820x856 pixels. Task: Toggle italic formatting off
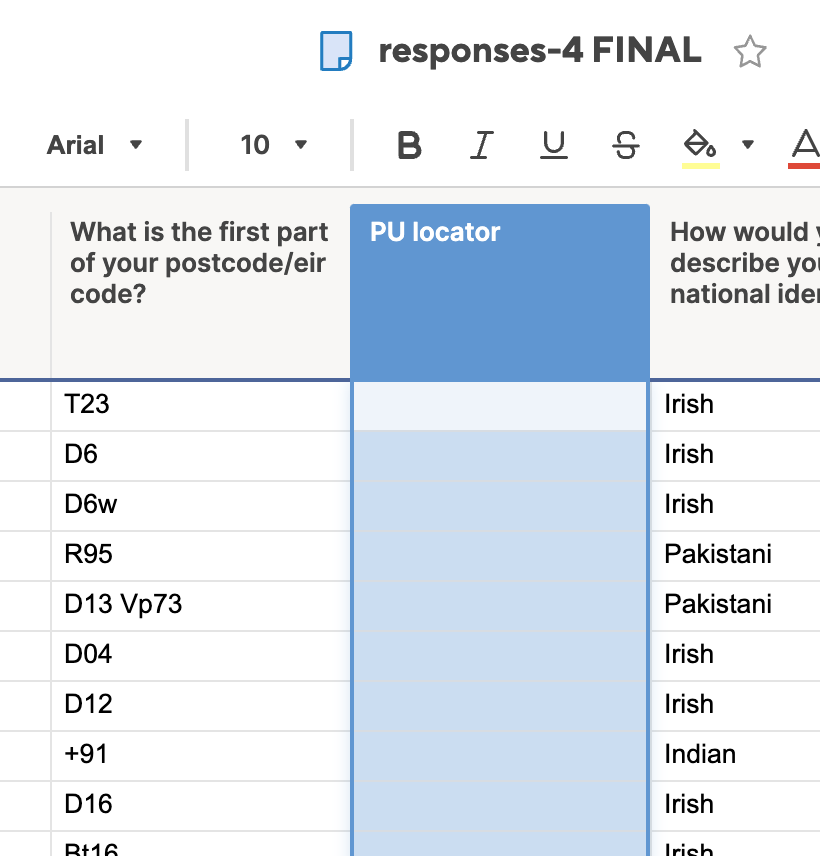pyautogui.click(x=481, y=145)
